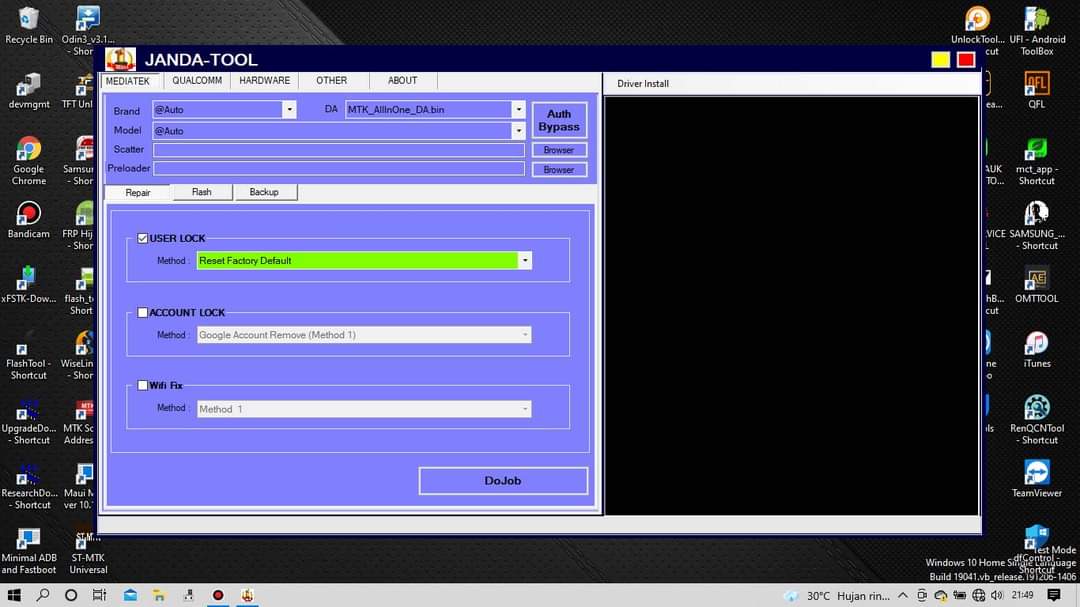Viewport: 1080px width, 607px height.
Task: Open the UnlockTool shortcut icon
Action: (x=977, y=31)
